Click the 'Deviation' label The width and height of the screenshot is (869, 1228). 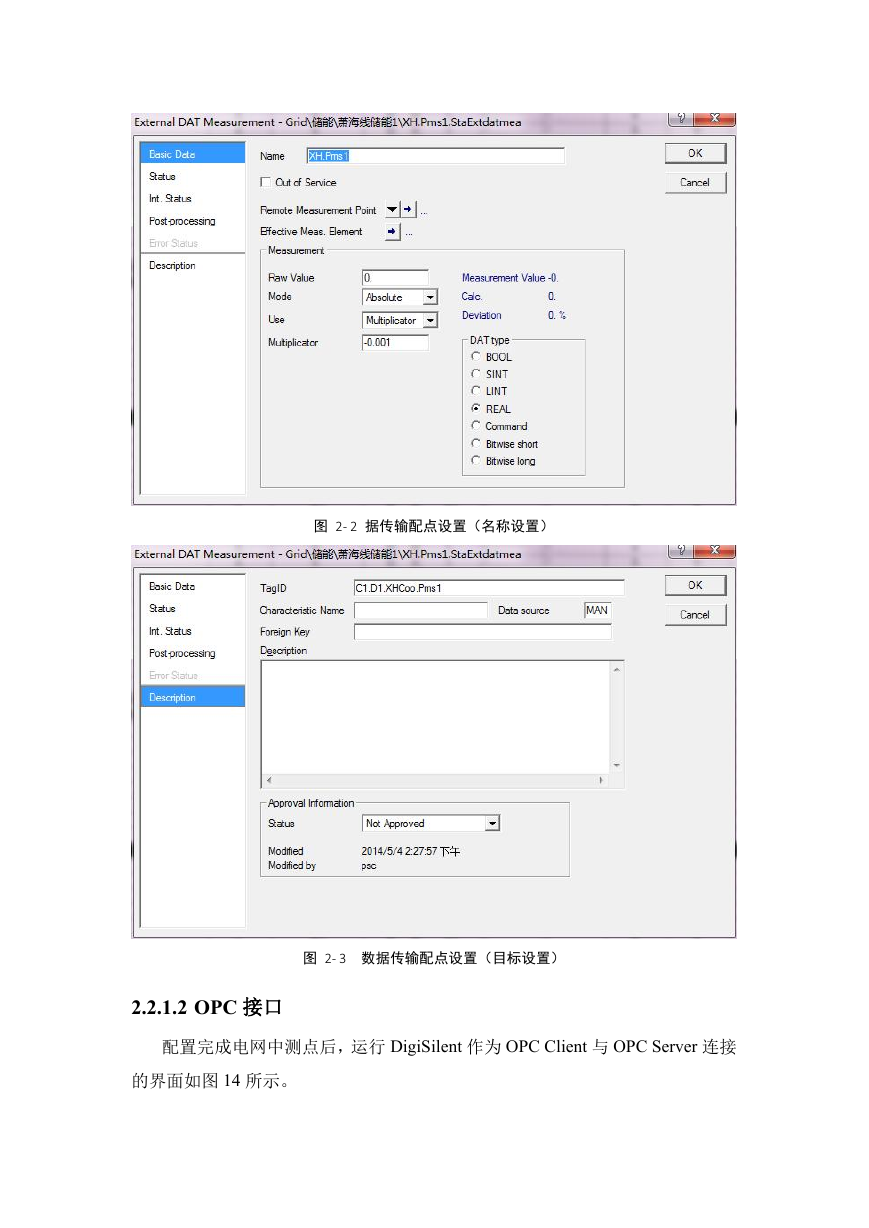click(482, 315)
